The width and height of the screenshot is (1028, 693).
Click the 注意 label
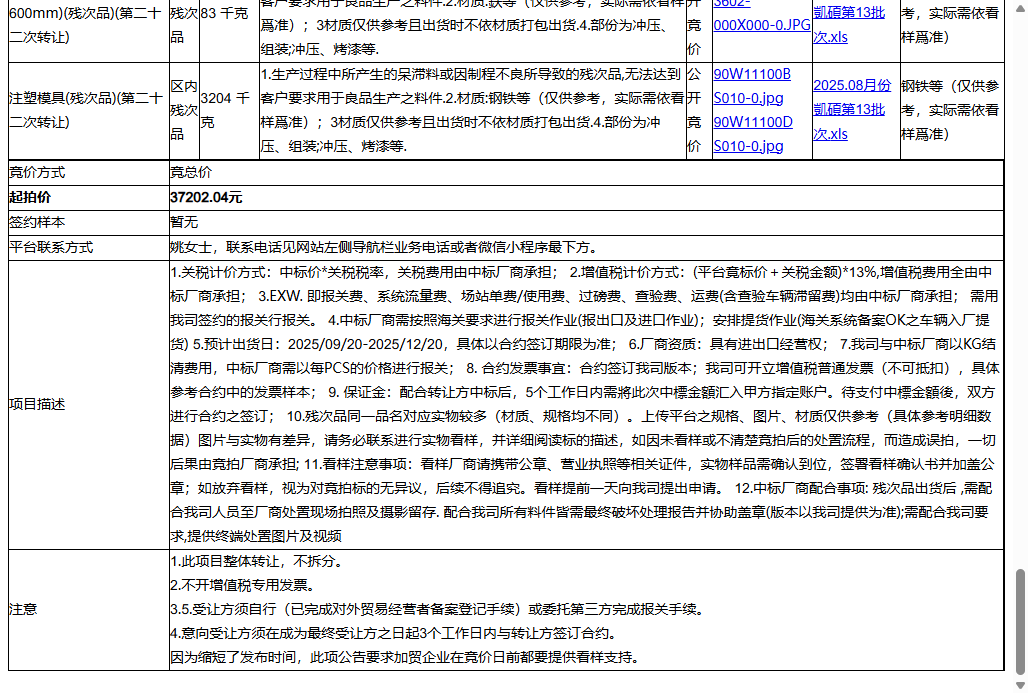(23, 610)
